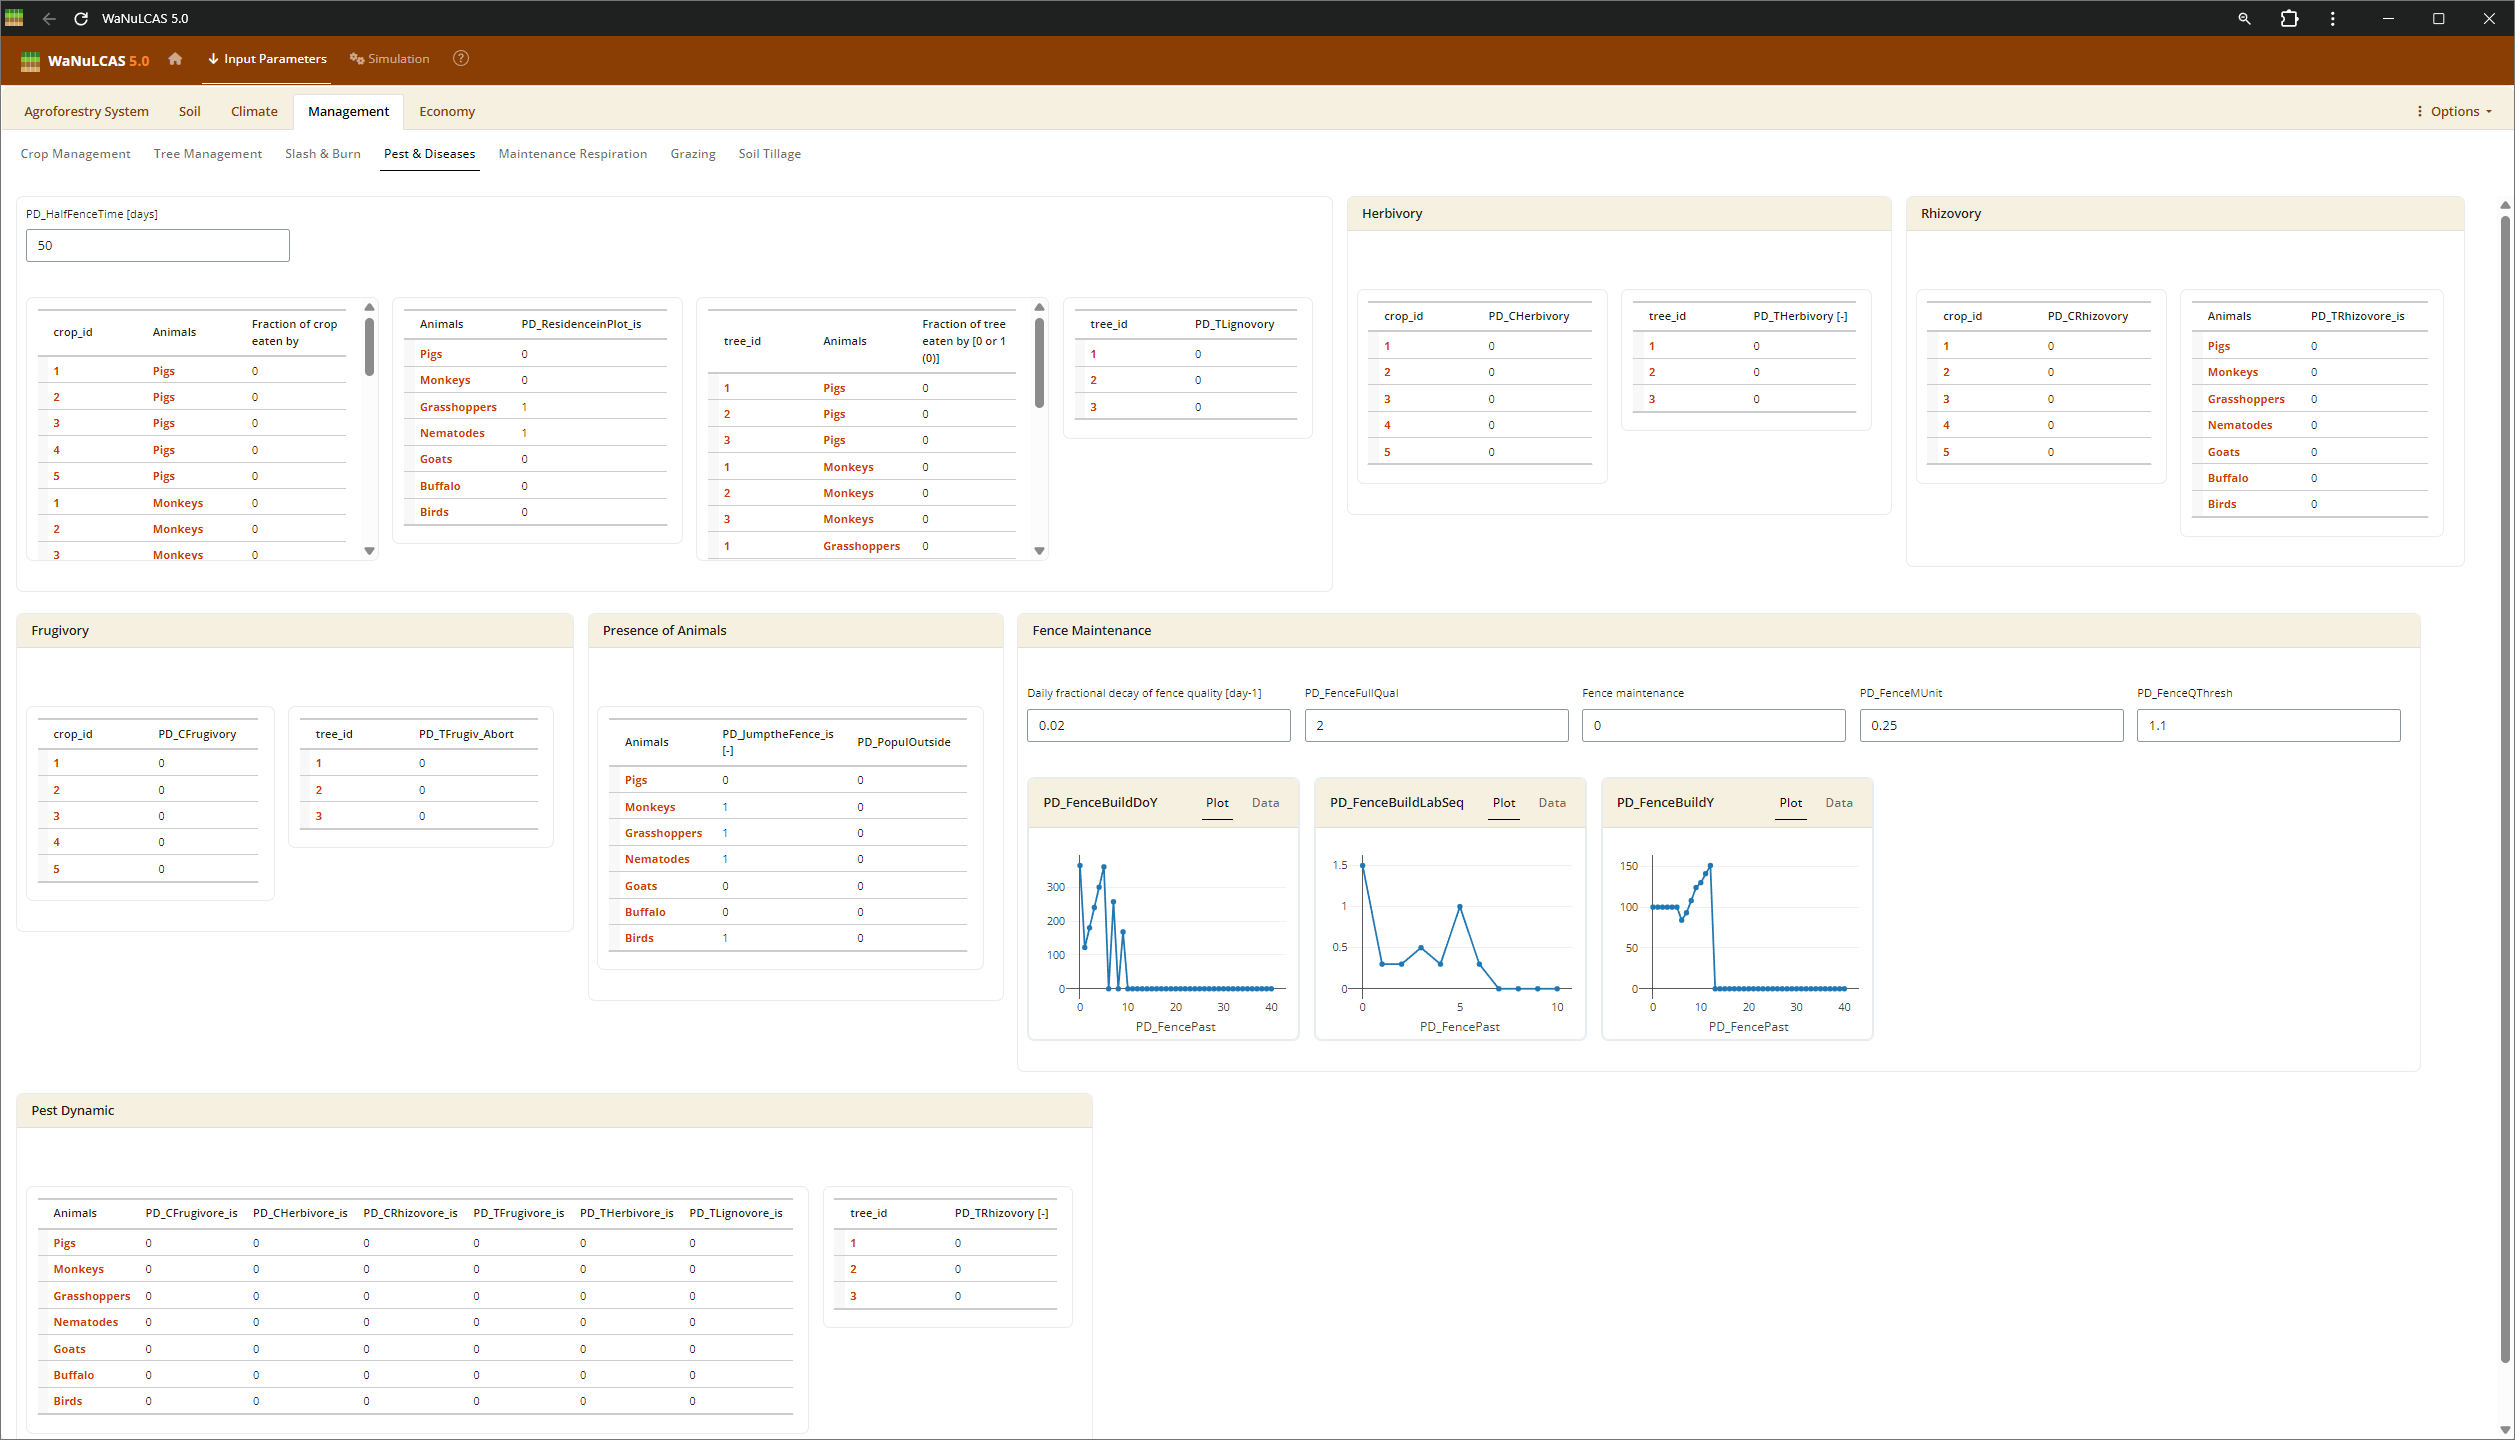Open the Tree Management sub-tab
Image resolution: width=2515 pixels, height=1440 pixels.
[x=207, y=154]
